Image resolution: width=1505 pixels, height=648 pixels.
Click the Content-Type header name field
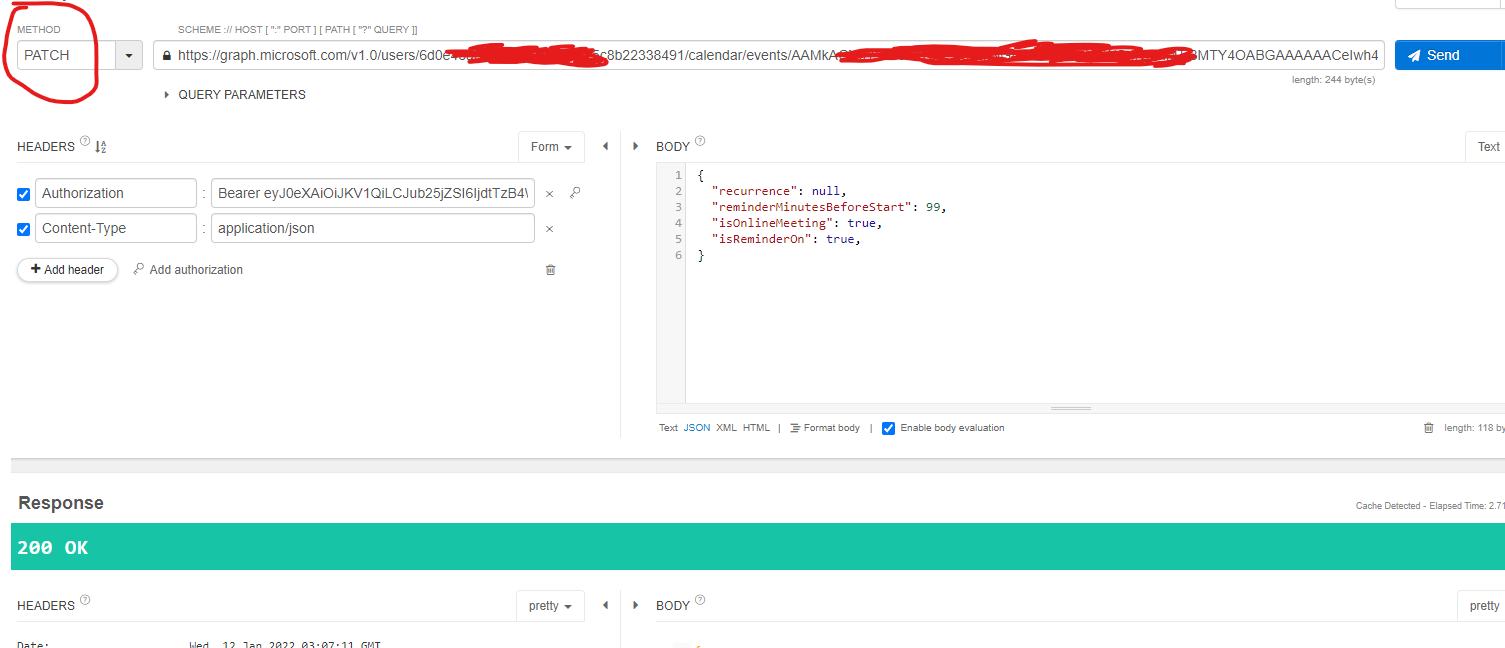(x=116, y=228)
